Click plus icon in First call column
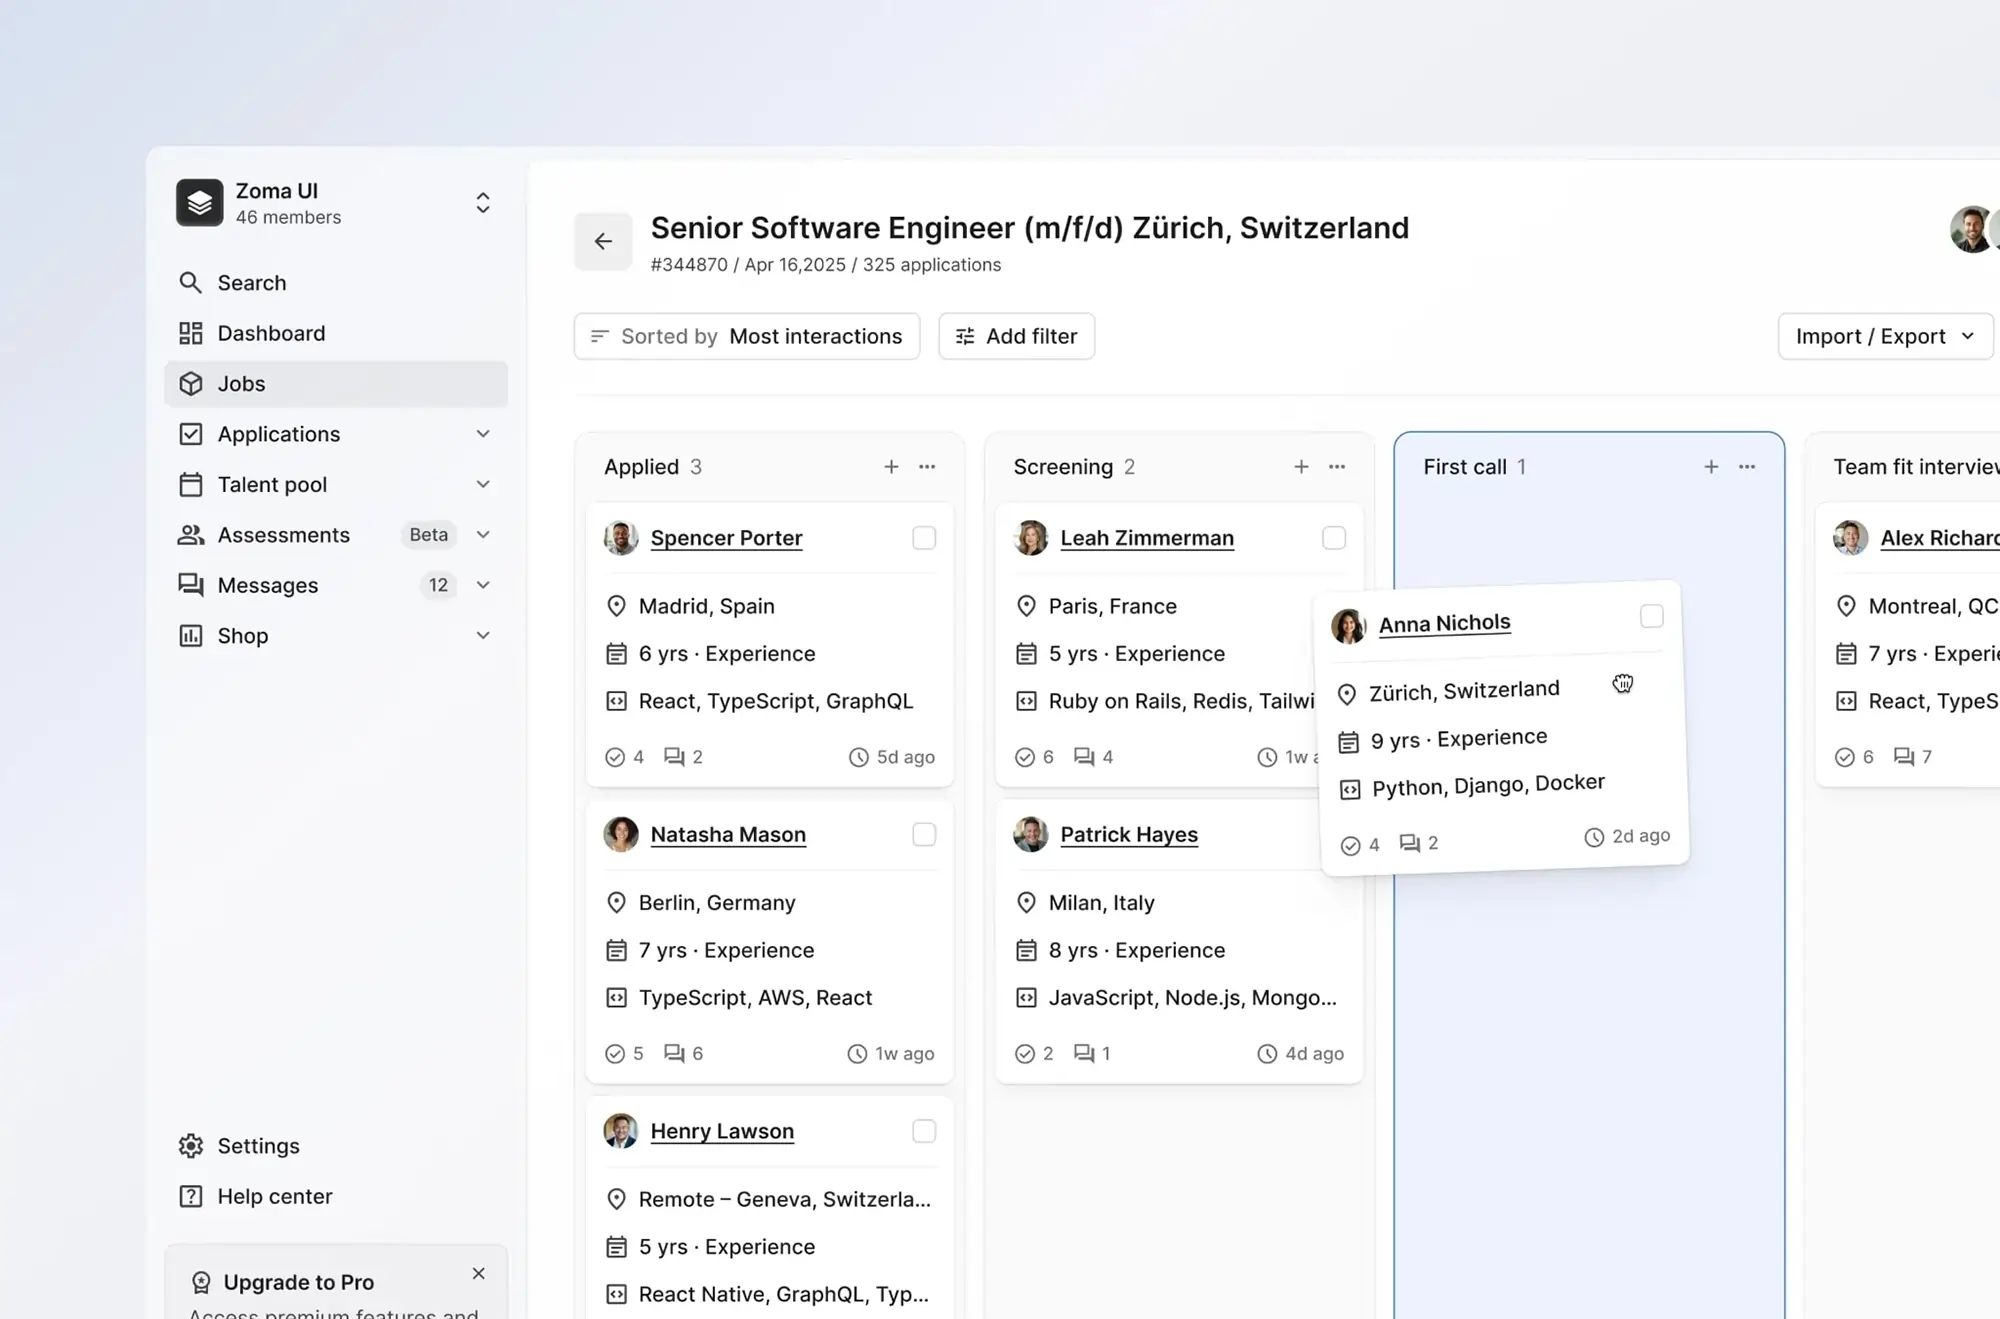Screen dimensions: 2000x1319 pos(1711,467)
